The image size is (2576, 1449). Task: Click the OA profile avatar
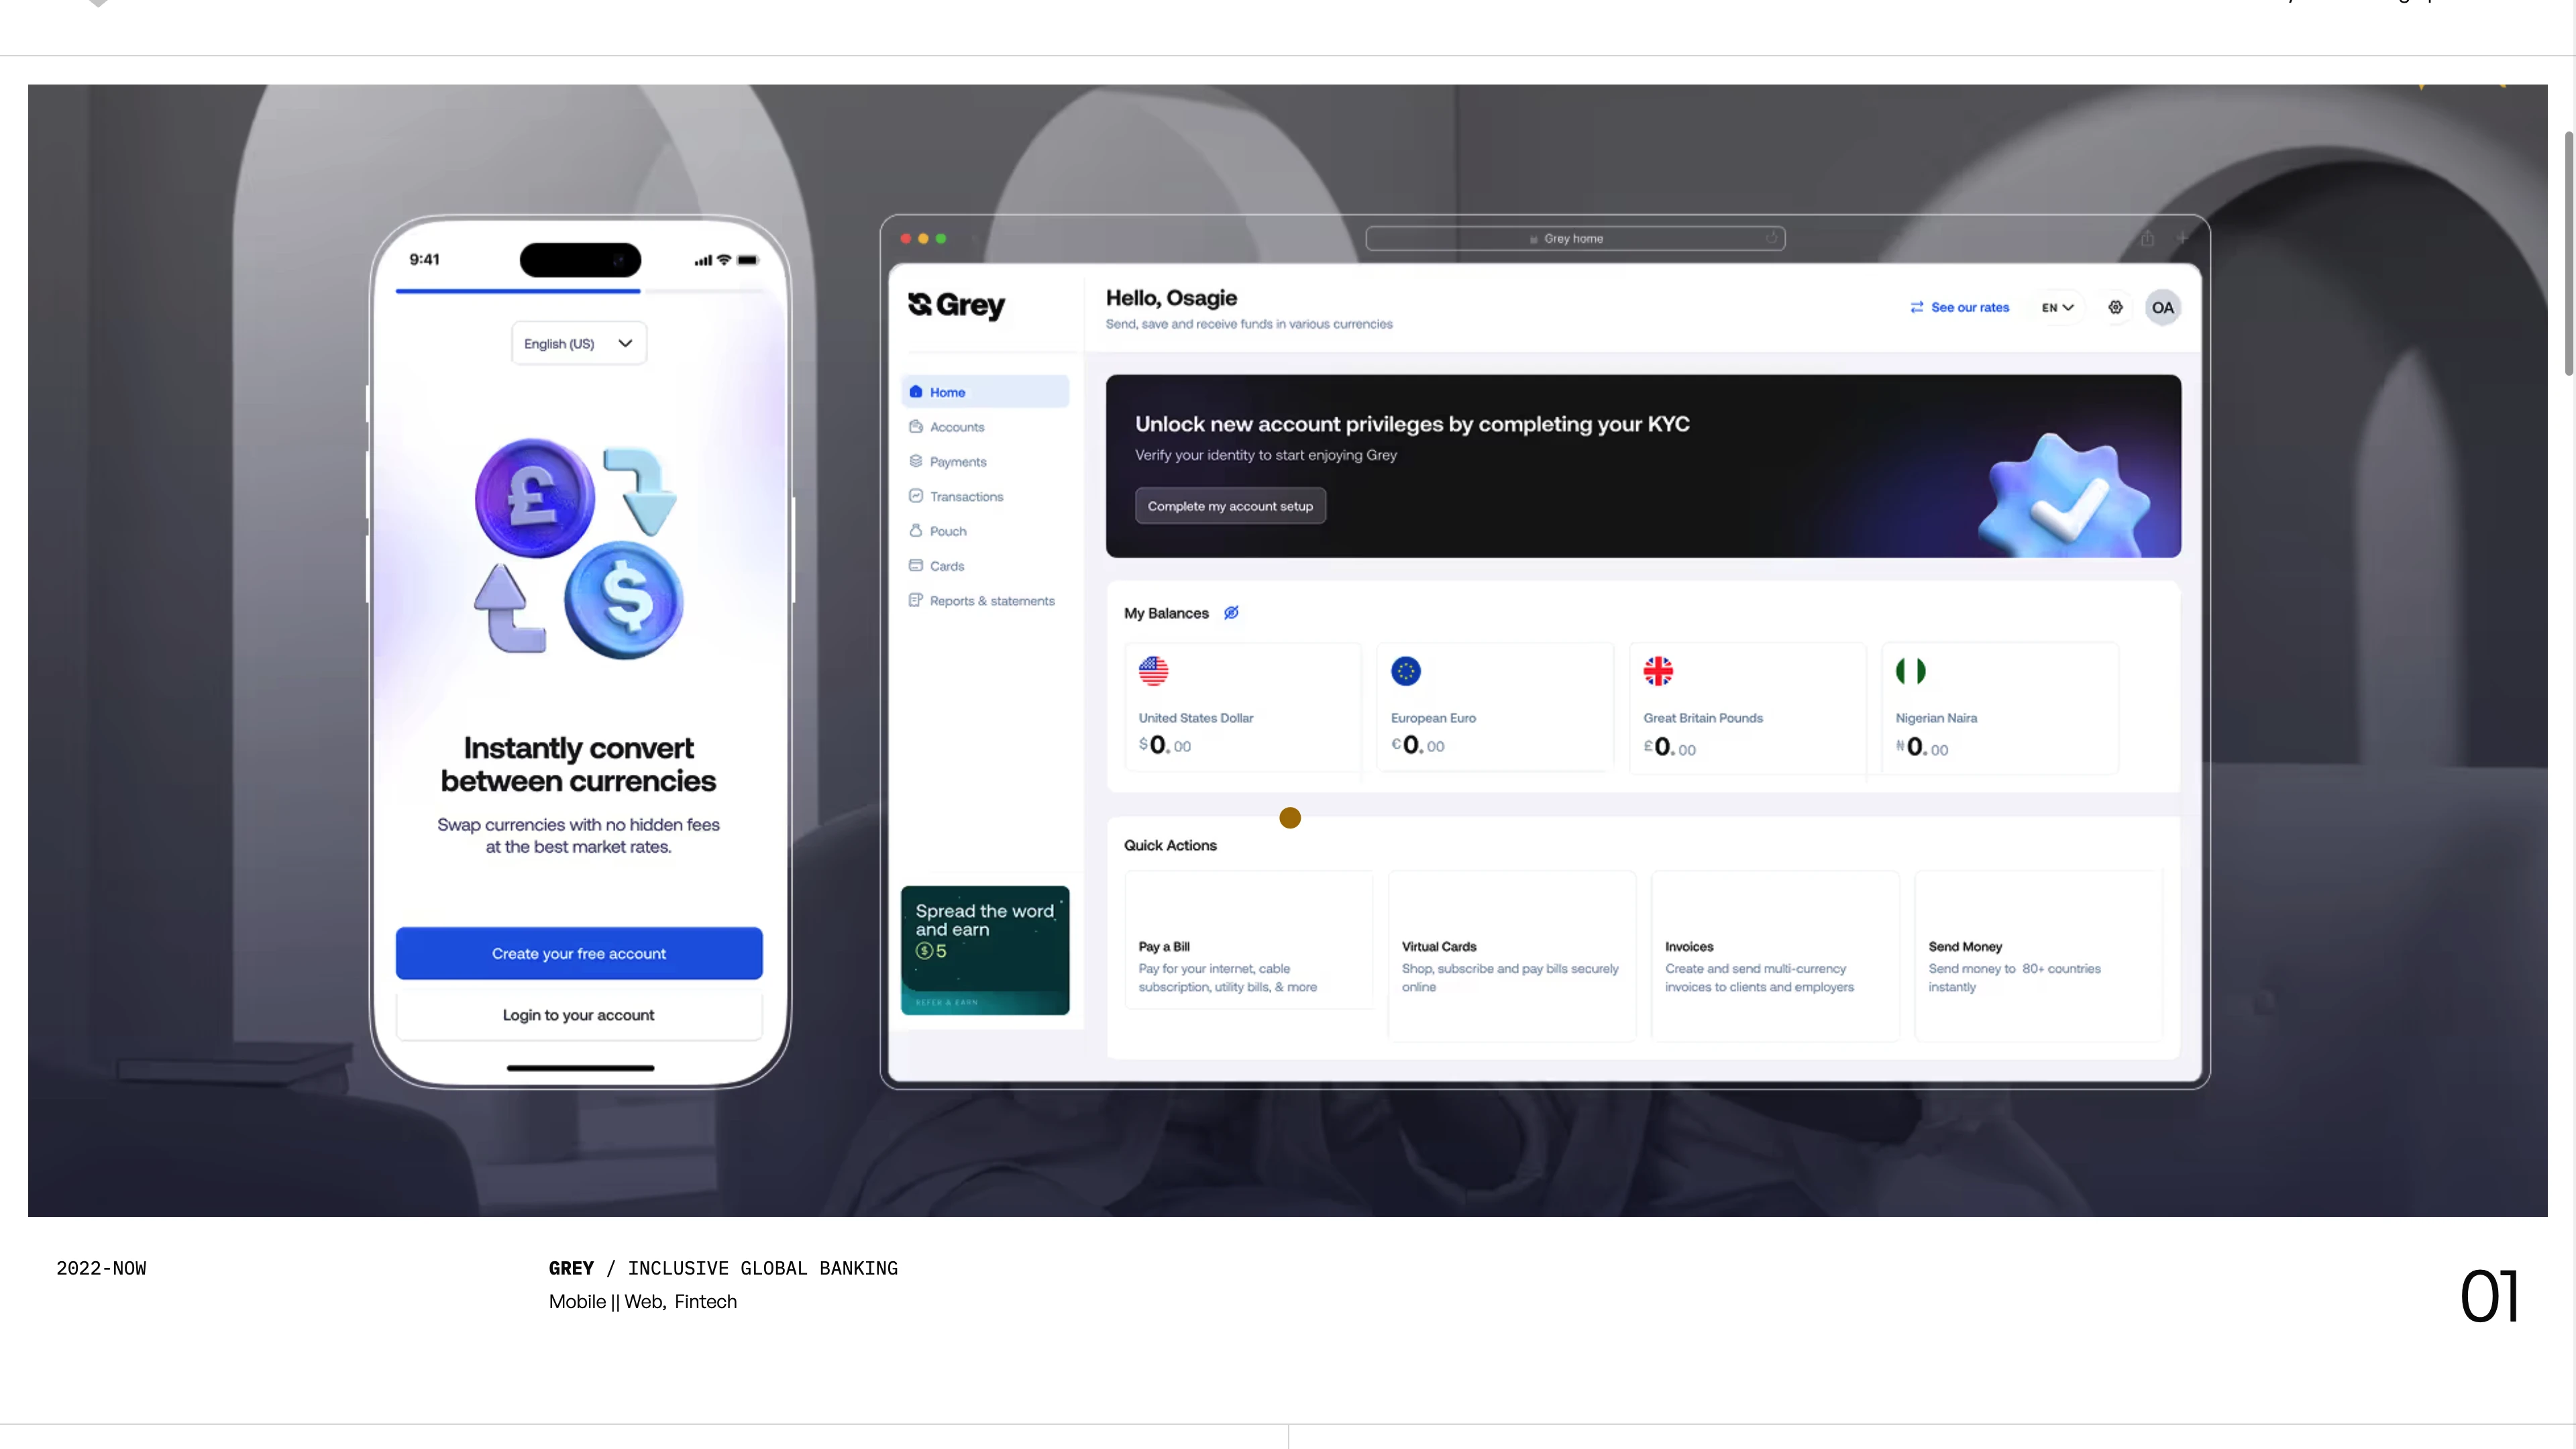2162,308
